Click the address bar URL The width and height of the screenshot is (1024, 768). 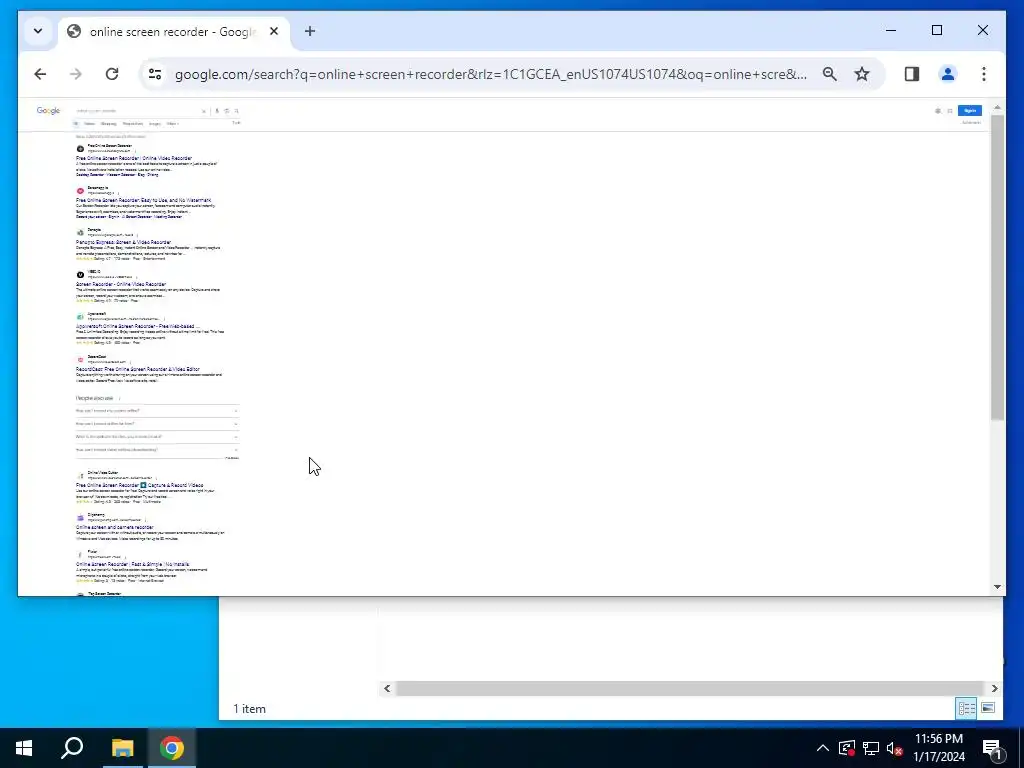490,74
